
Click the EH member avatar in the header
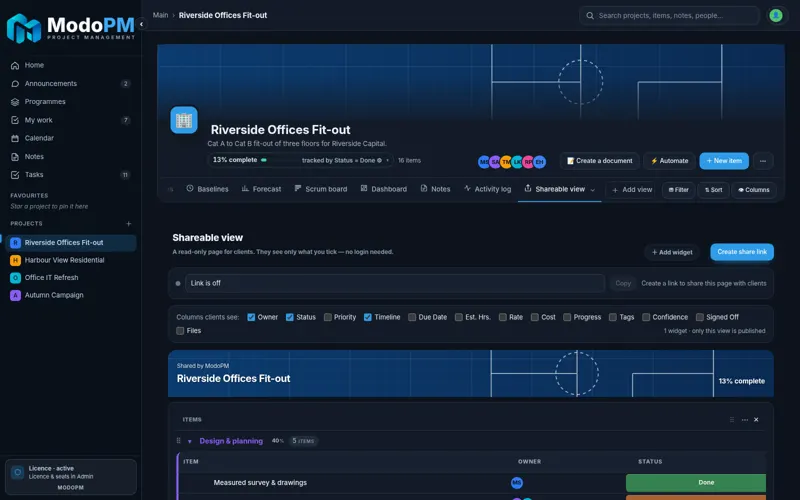point(539,162)
